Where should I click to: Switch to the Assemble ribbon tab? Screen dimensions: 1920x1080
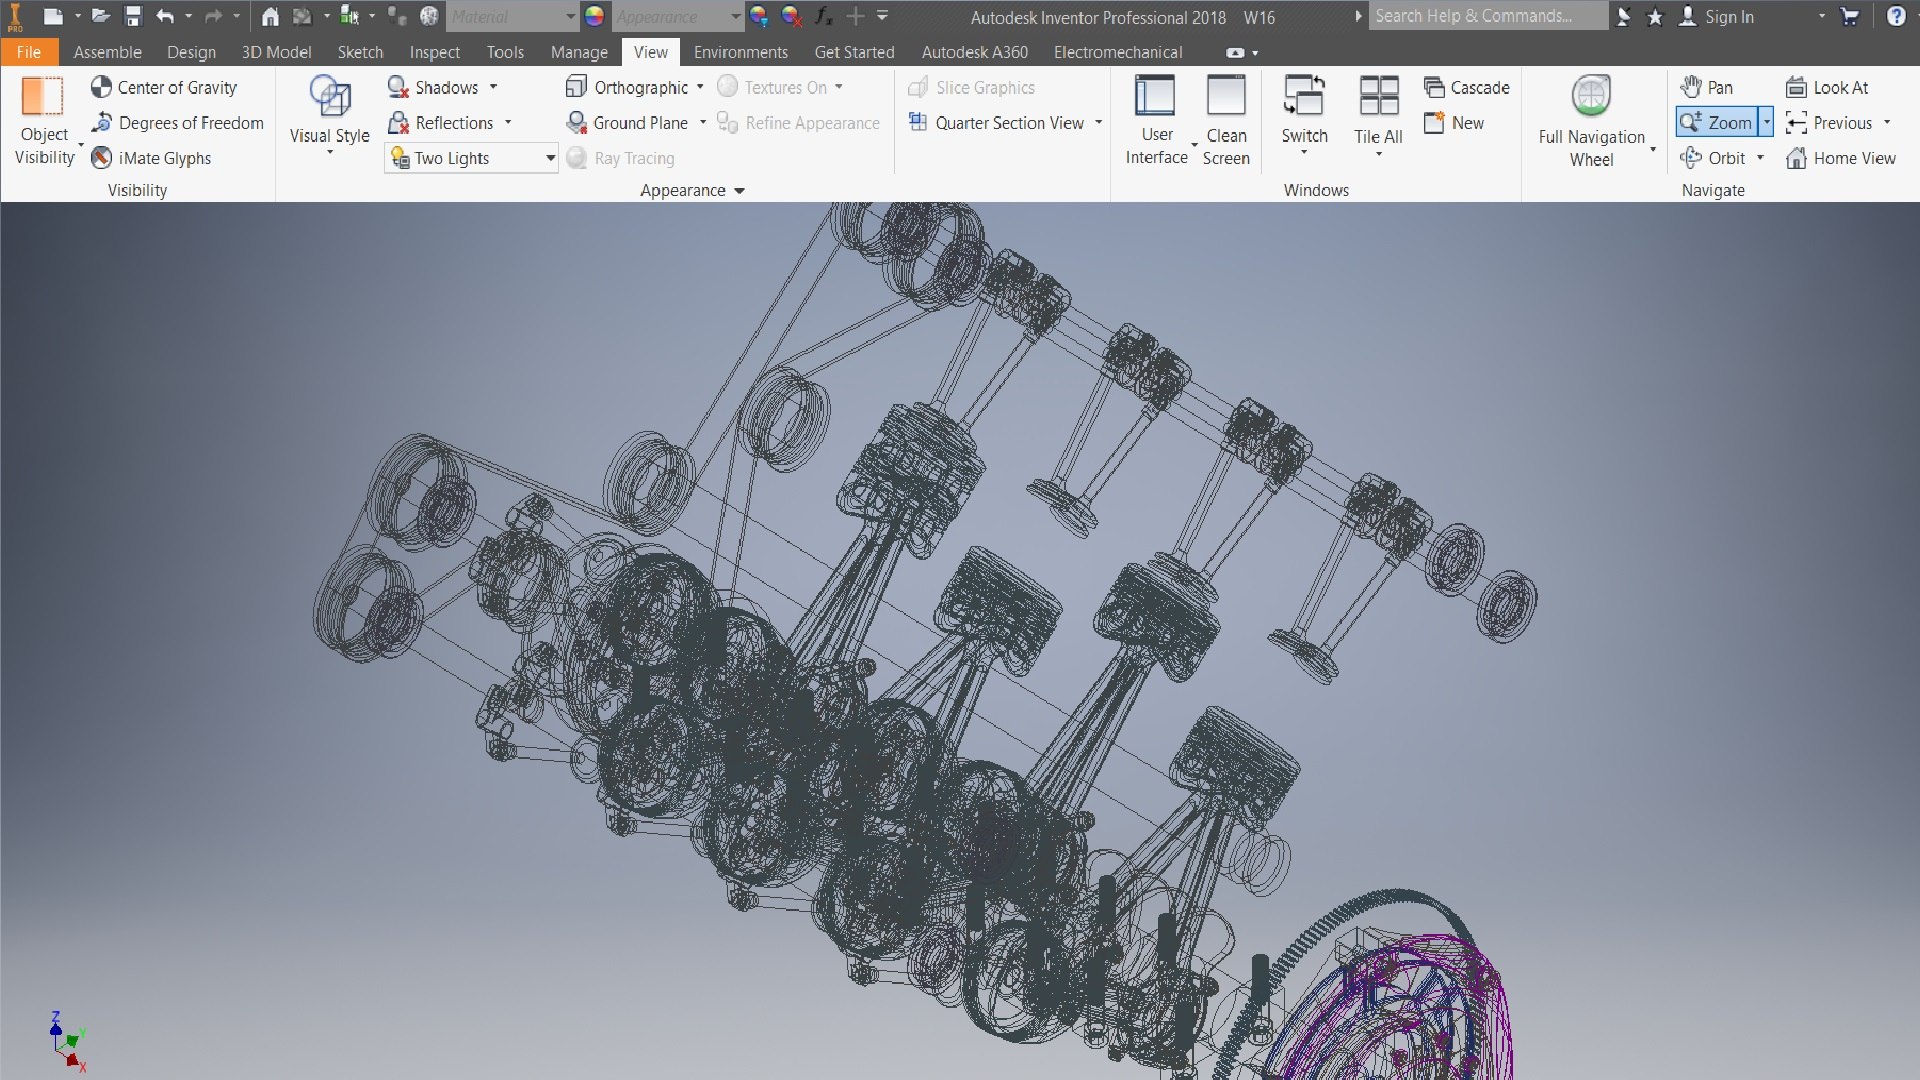[107, 52]
